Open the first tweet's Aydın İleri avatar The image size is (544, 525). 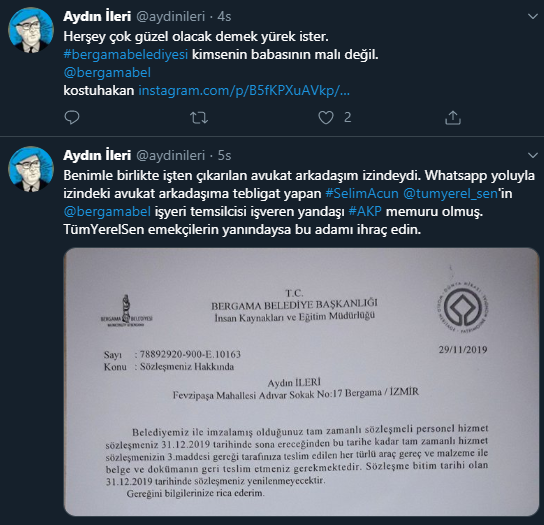(x=31, y=30)
